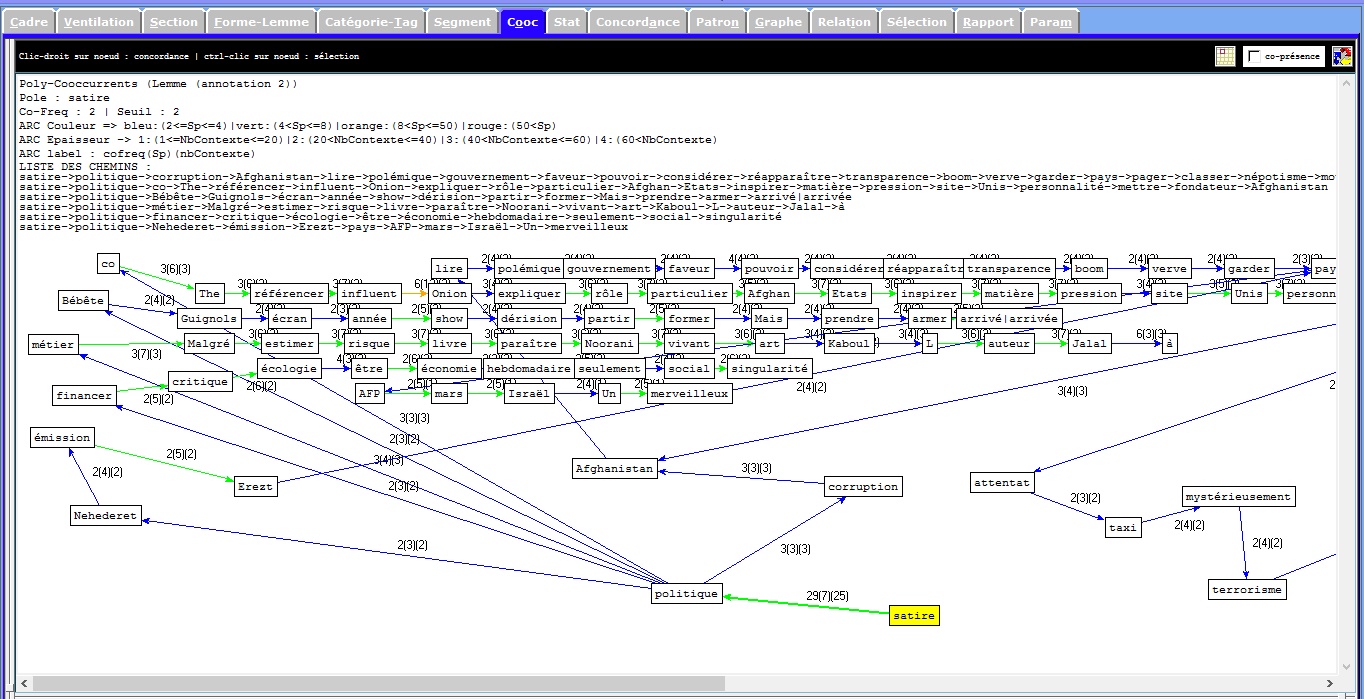1364x699 pixels.
Task: Switch to the Cadre tab
Action: pos(28,22)
